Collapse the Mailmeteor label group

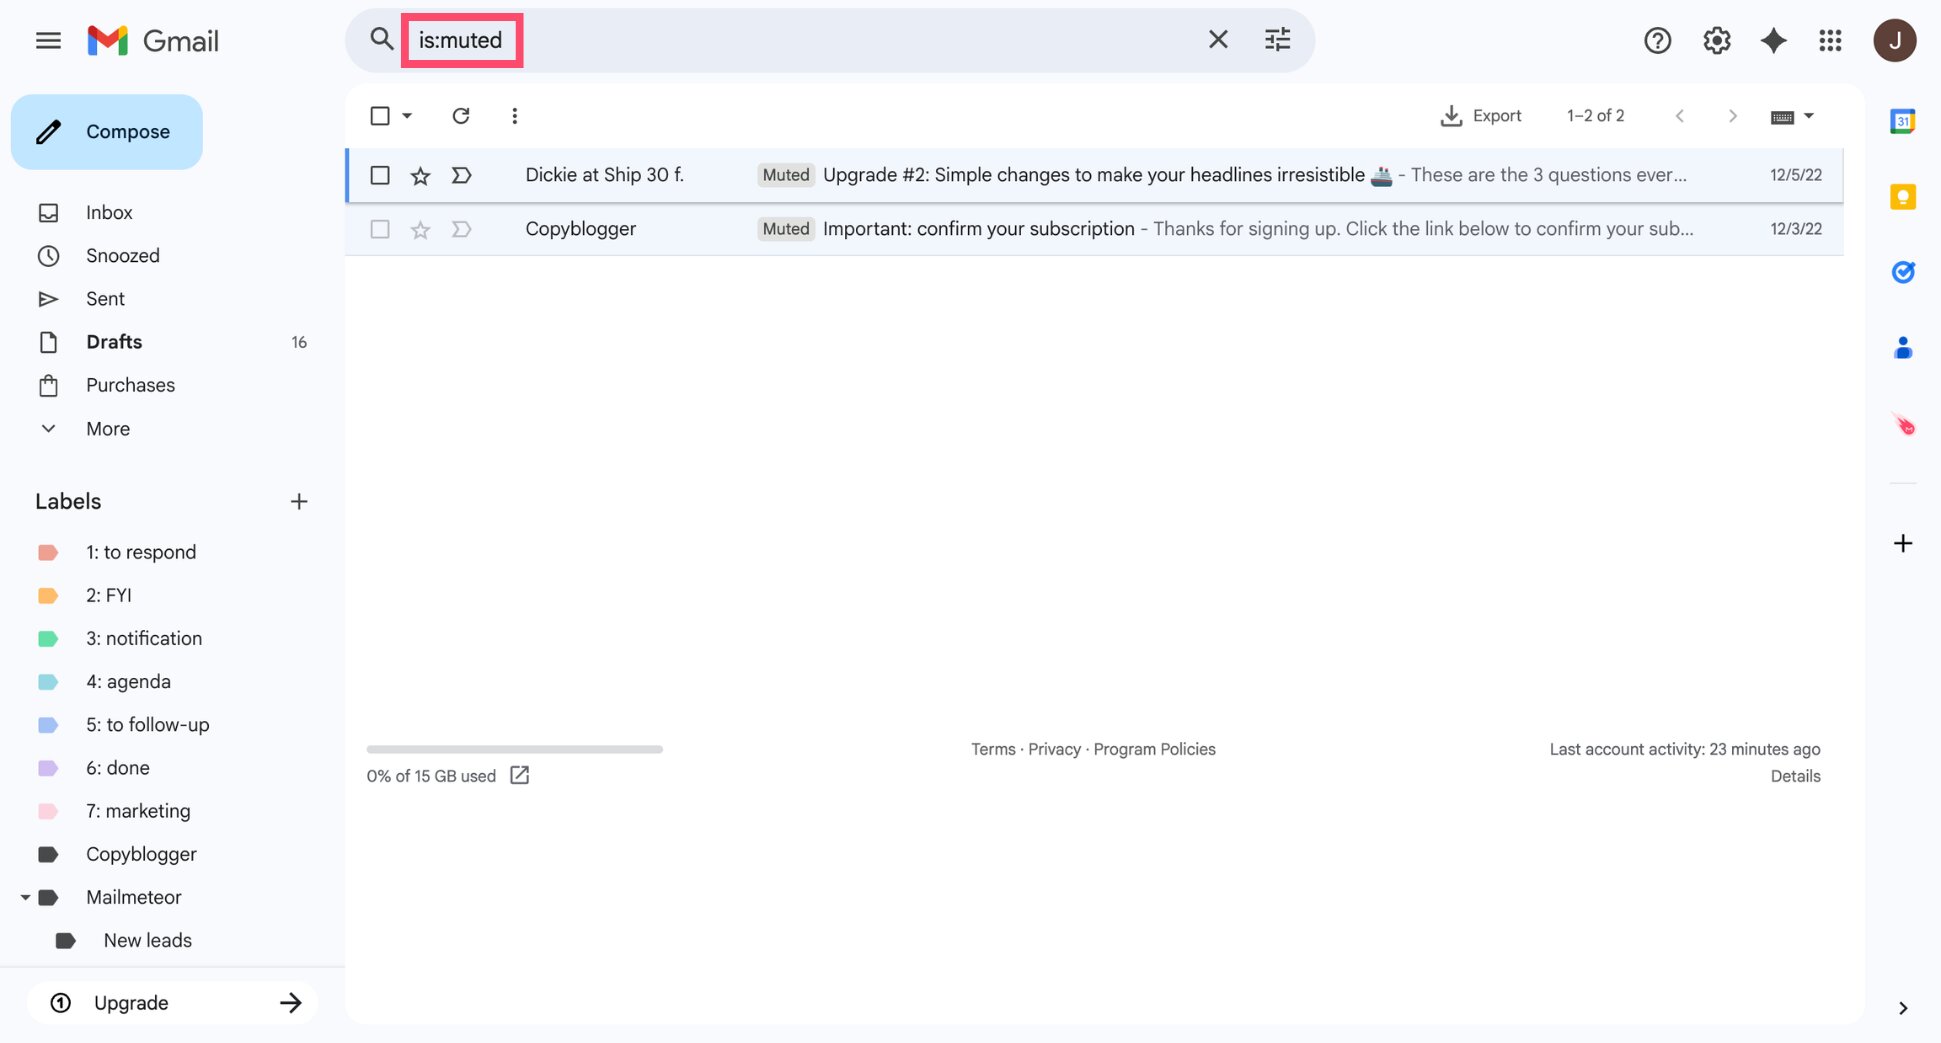[x=25, y=897]
